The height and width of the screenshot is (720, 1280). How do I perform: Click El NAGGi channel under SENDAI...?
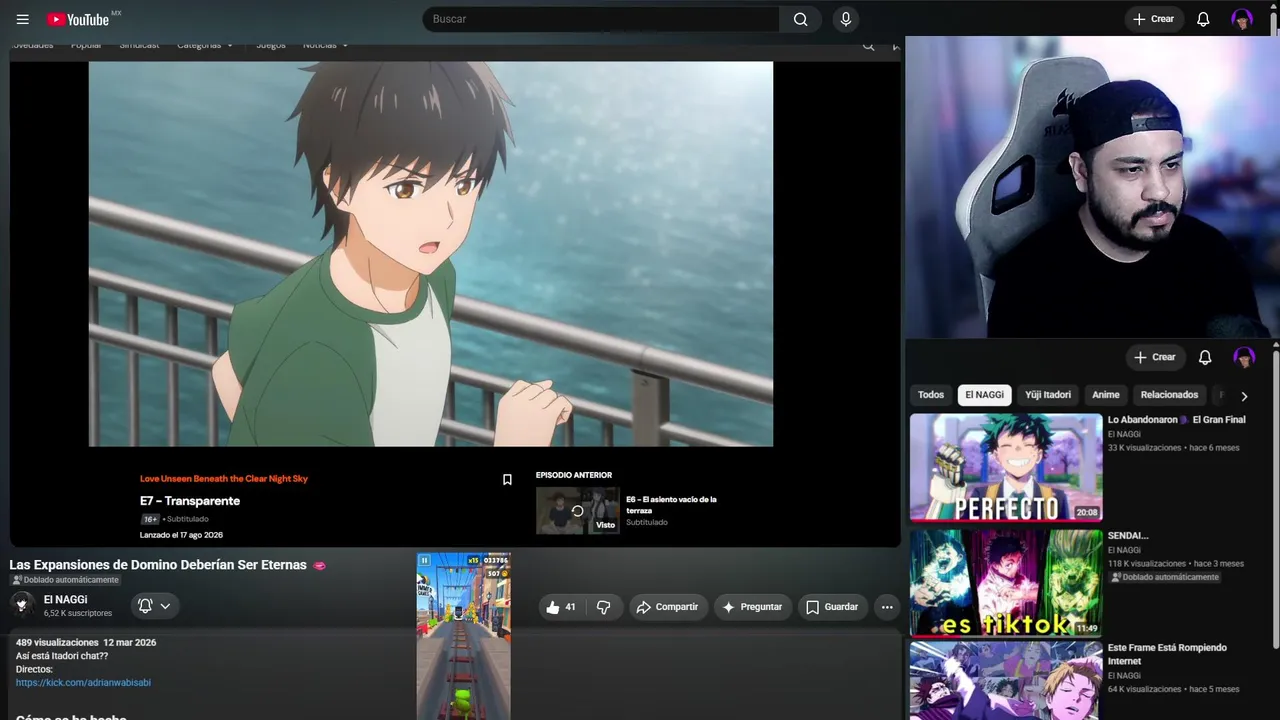coord(1124,550)
